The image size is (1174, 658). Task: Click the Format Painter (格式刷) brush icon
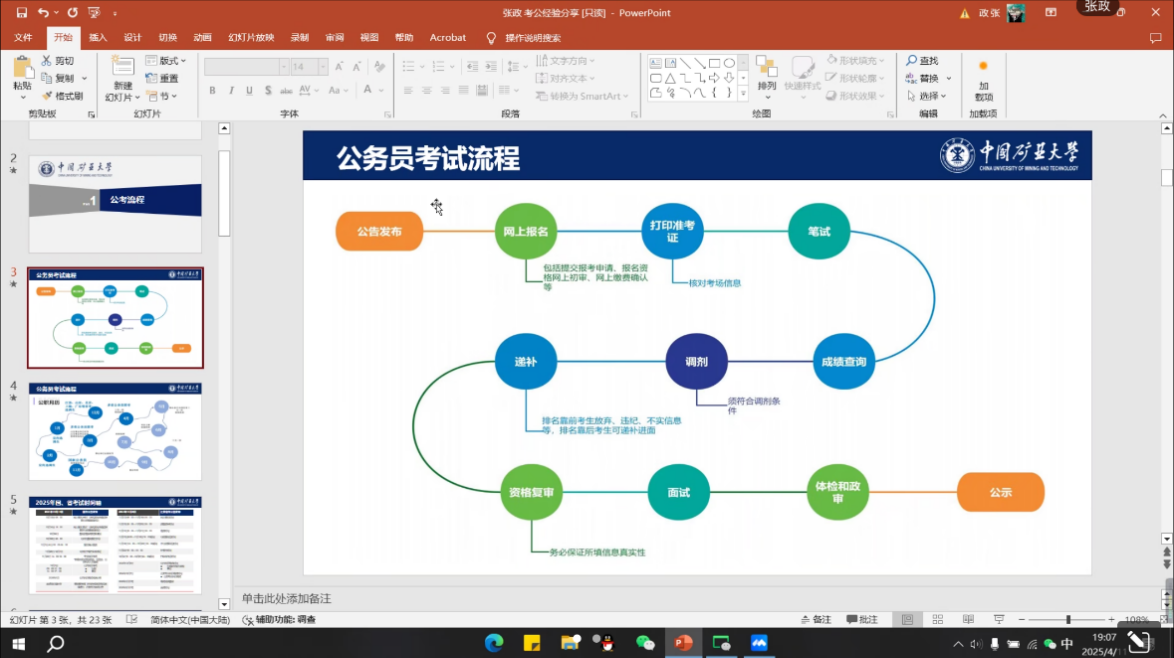tap(47, 96)
